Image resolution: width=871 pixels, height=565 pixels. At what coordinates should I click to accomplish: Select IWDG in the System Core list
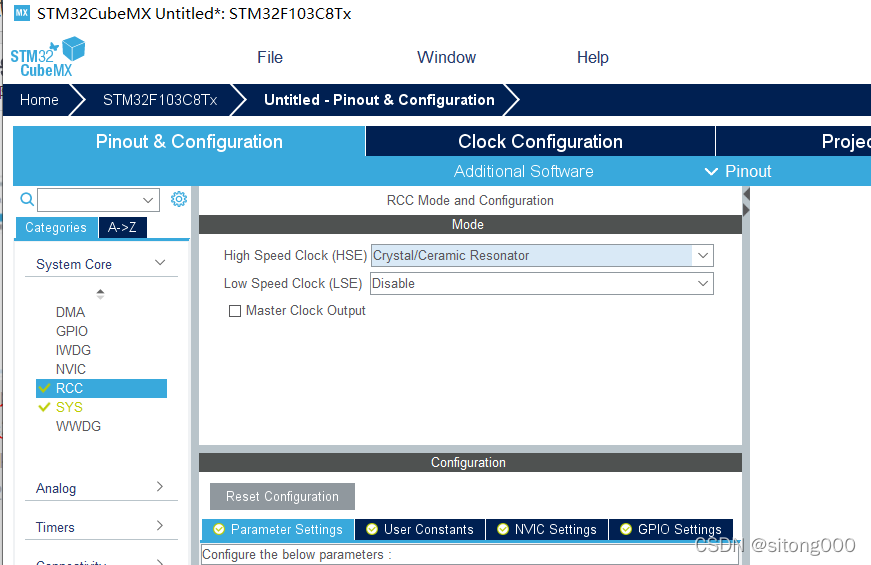(73, 350)
